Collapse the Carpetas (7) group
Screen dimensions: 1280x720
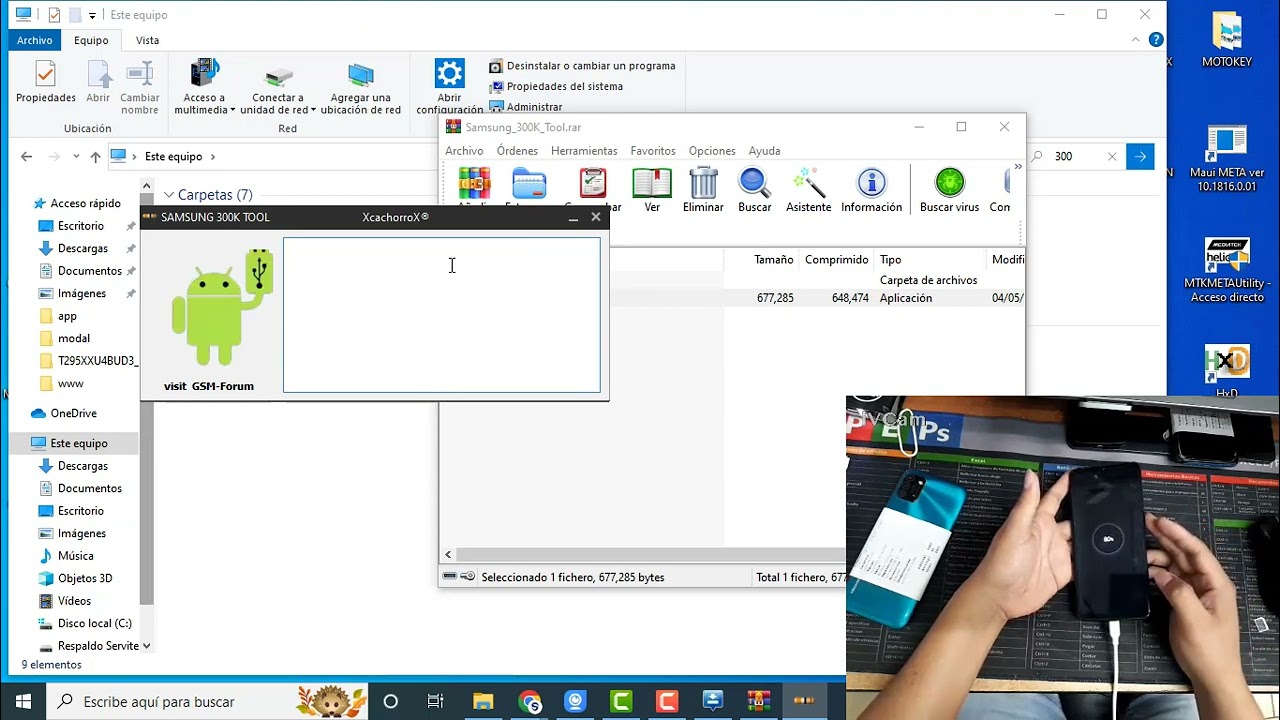click(169, 195)
